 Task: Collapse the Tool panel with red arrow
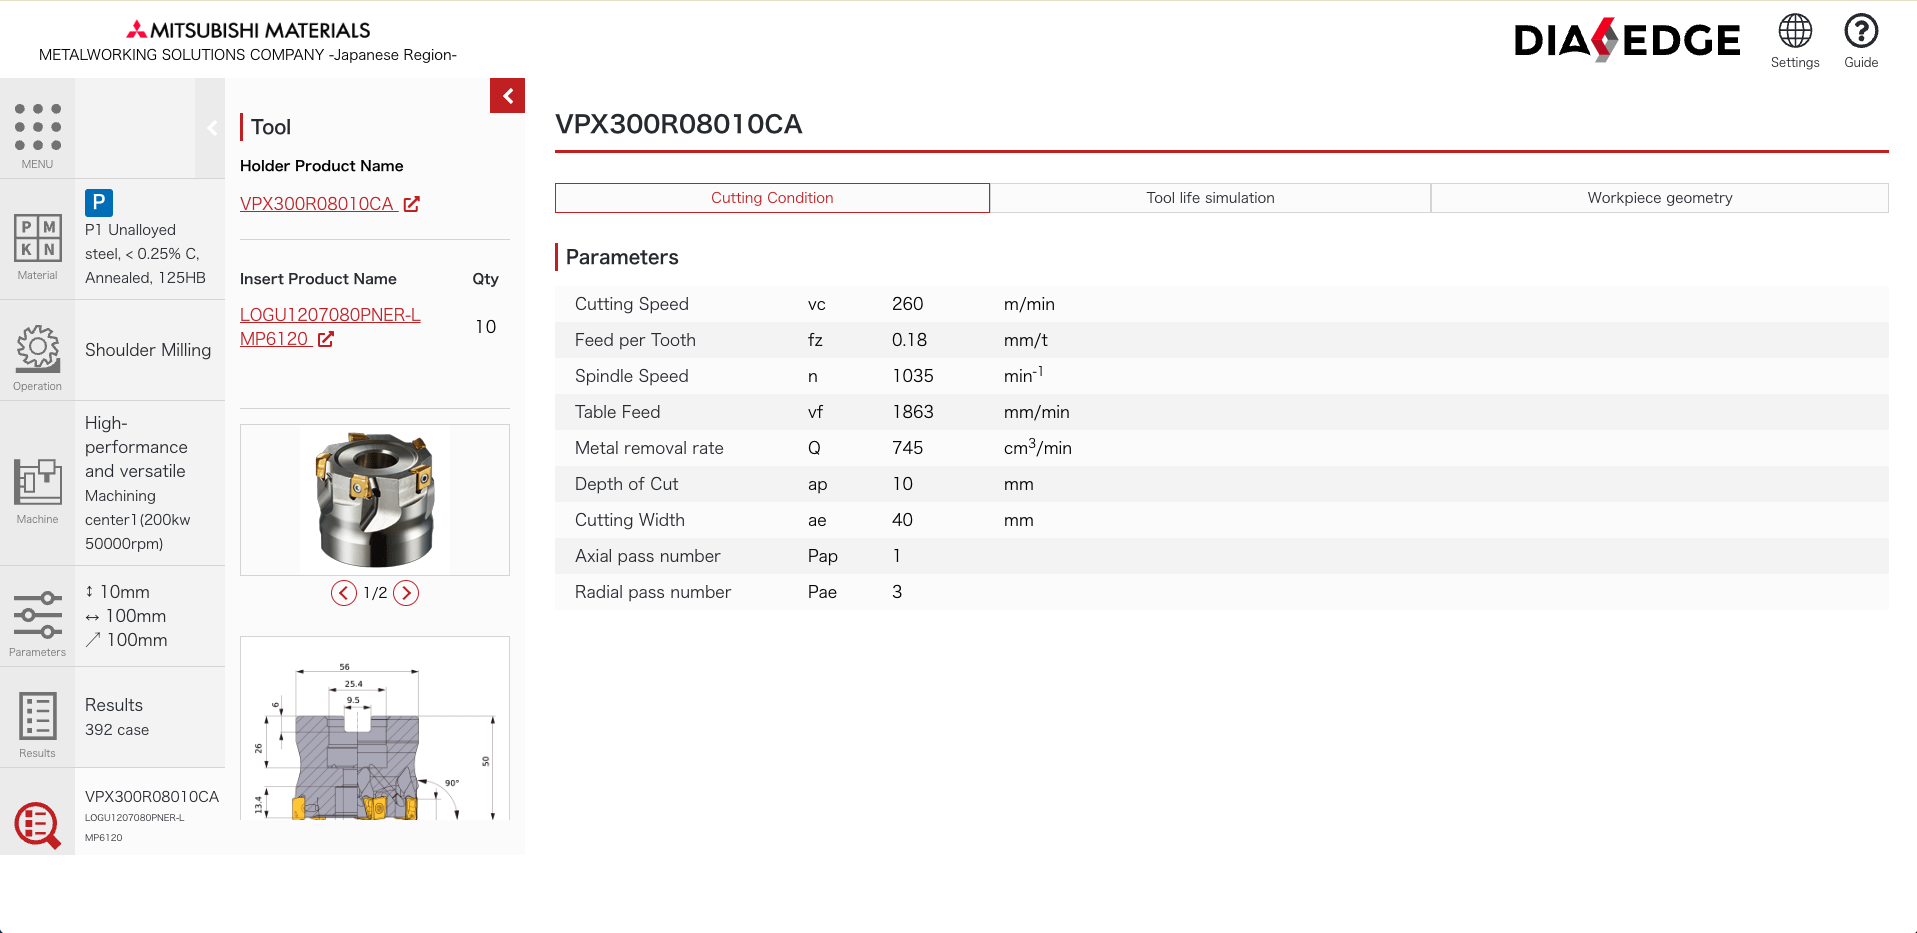click(x=507, y=96)
